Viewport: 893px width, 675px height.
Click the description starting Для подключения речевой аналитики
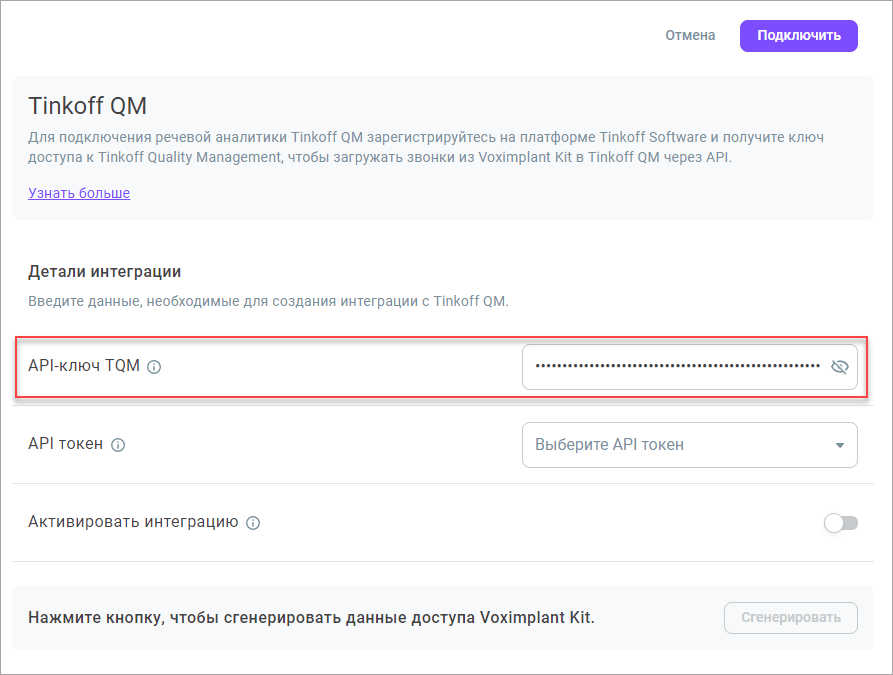pos(426,147)
